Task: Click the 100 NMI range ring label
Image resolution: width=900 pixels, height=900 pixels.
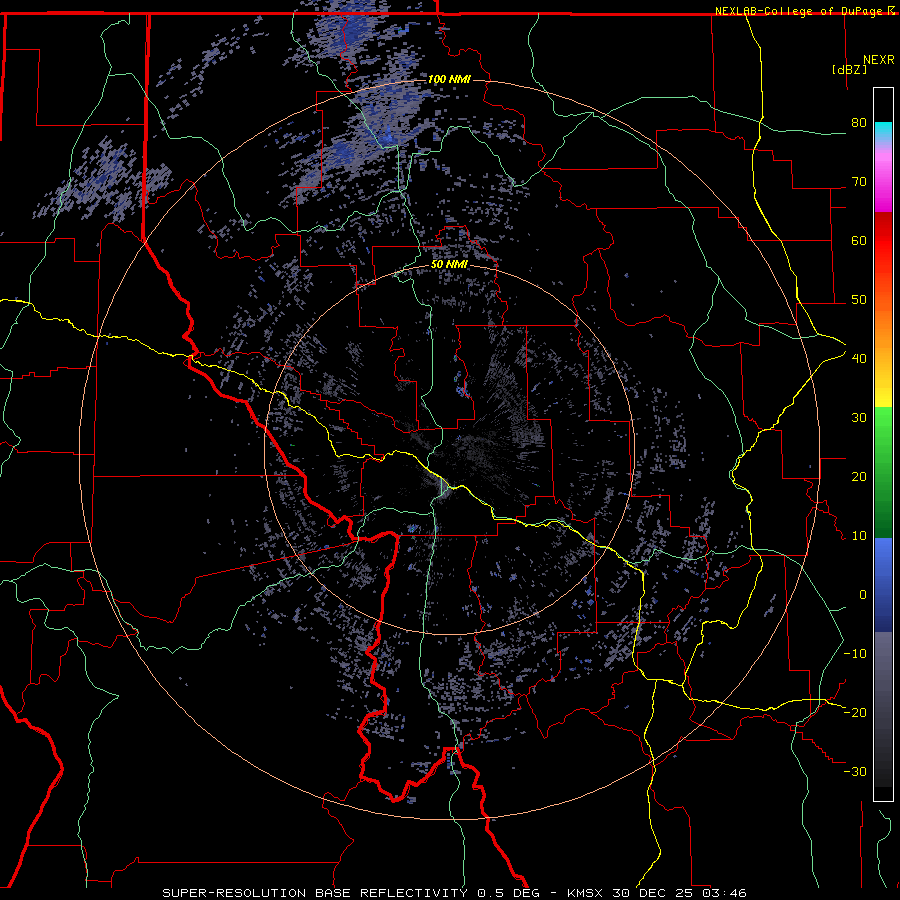Action: coord(449,79)
